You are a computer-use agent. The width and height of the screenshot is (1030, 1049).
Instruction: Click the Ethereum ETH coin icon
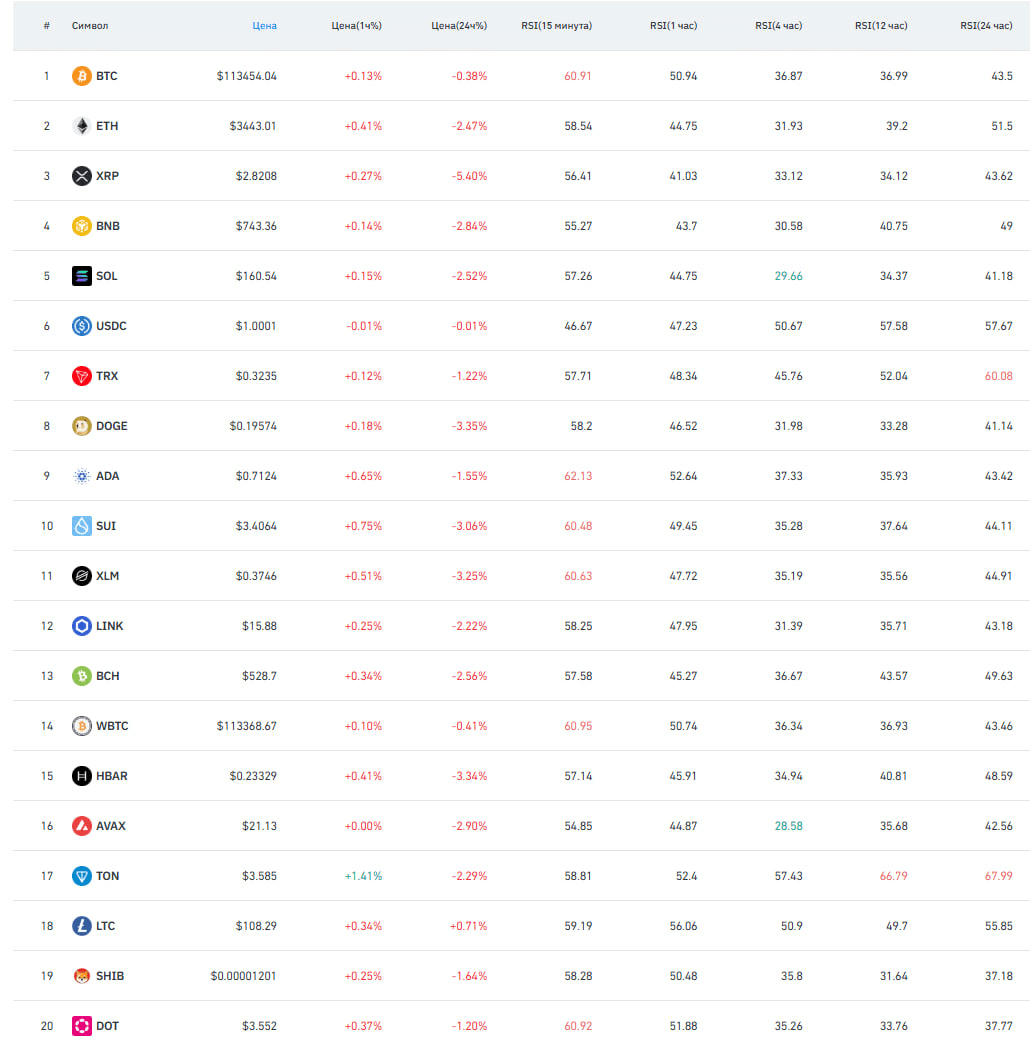(x=82, y=126)
